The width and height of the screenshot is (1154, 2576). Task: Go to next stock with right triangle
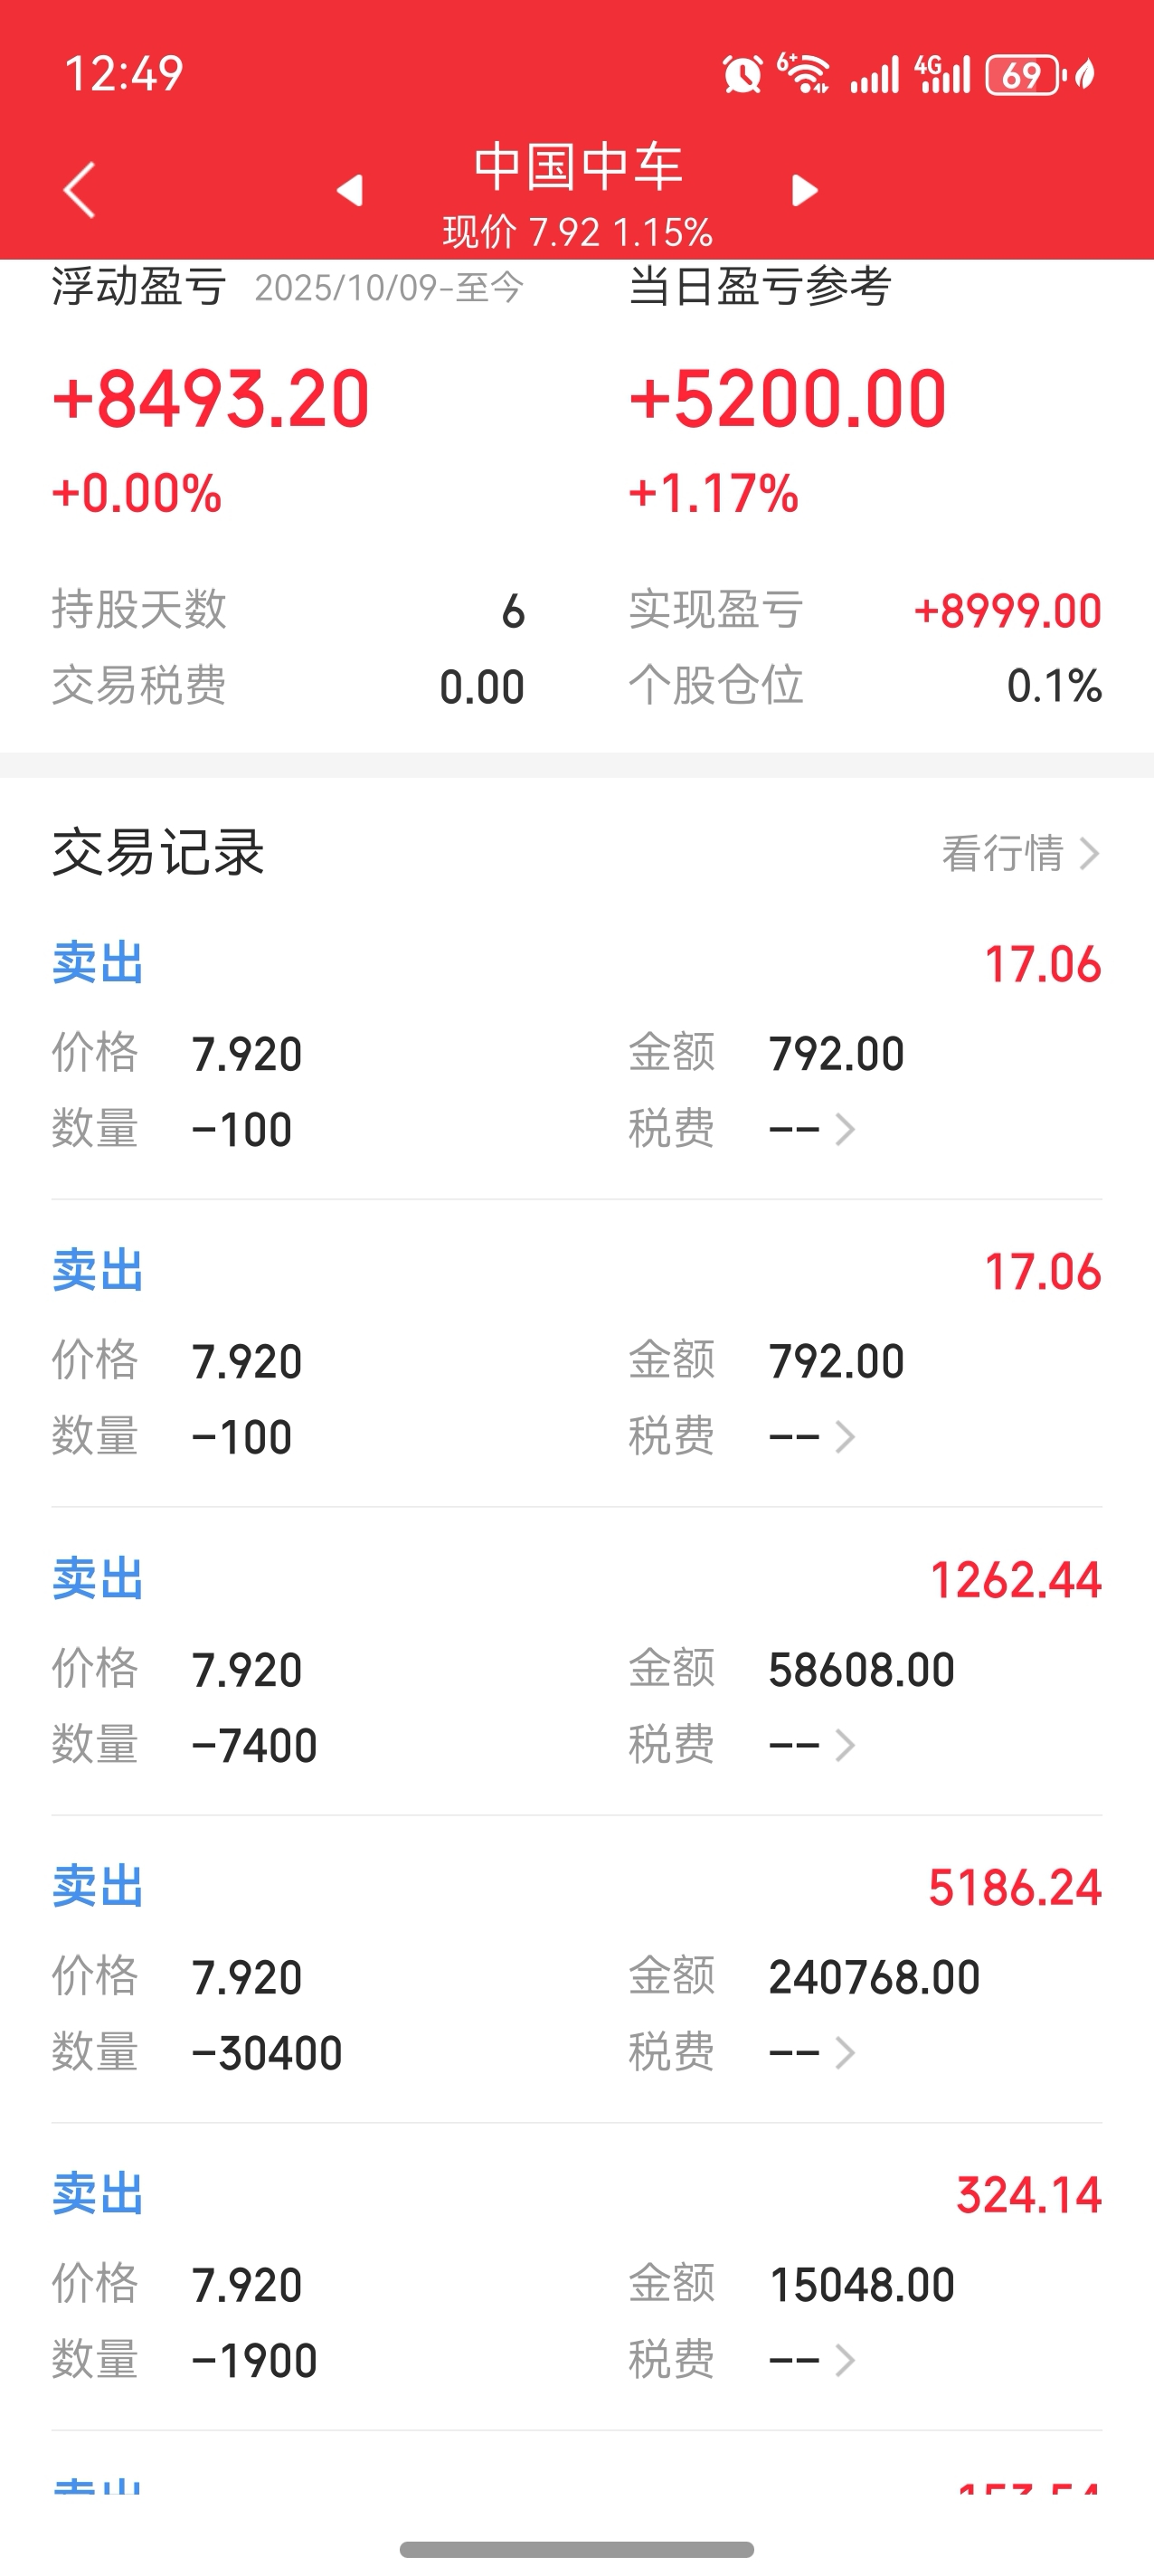[x=804, y=190]
